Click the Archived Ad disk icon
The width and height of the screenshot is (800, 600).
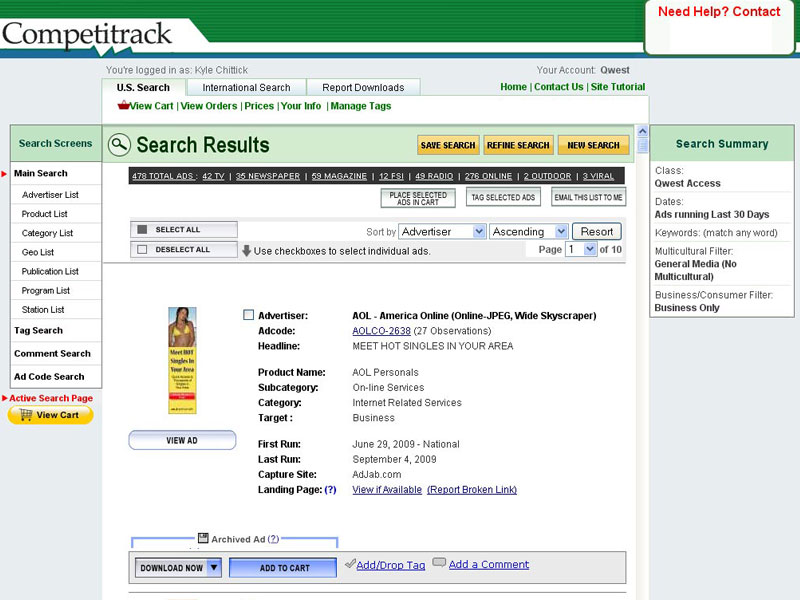pyautogui.click(x=203, y=538)
